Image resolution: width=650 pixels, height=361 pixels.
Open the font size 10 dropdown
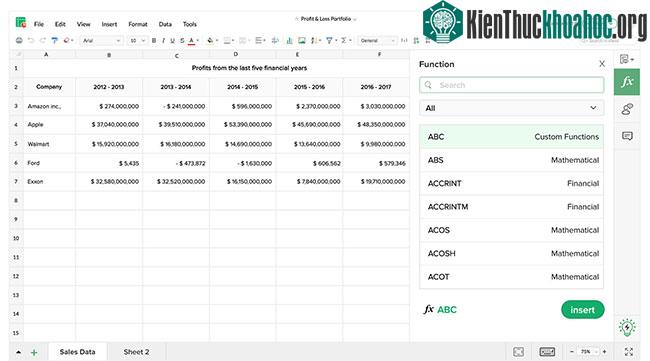click(137, 41)
